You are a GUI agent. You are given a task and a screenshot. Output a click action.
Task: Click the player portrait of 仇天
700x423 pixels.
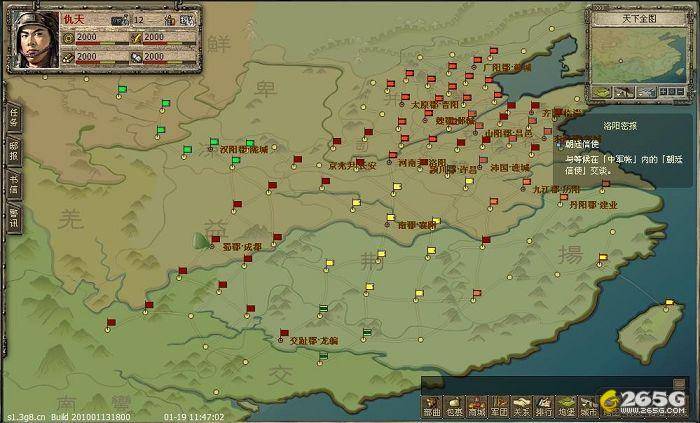(x=32, y=34)
